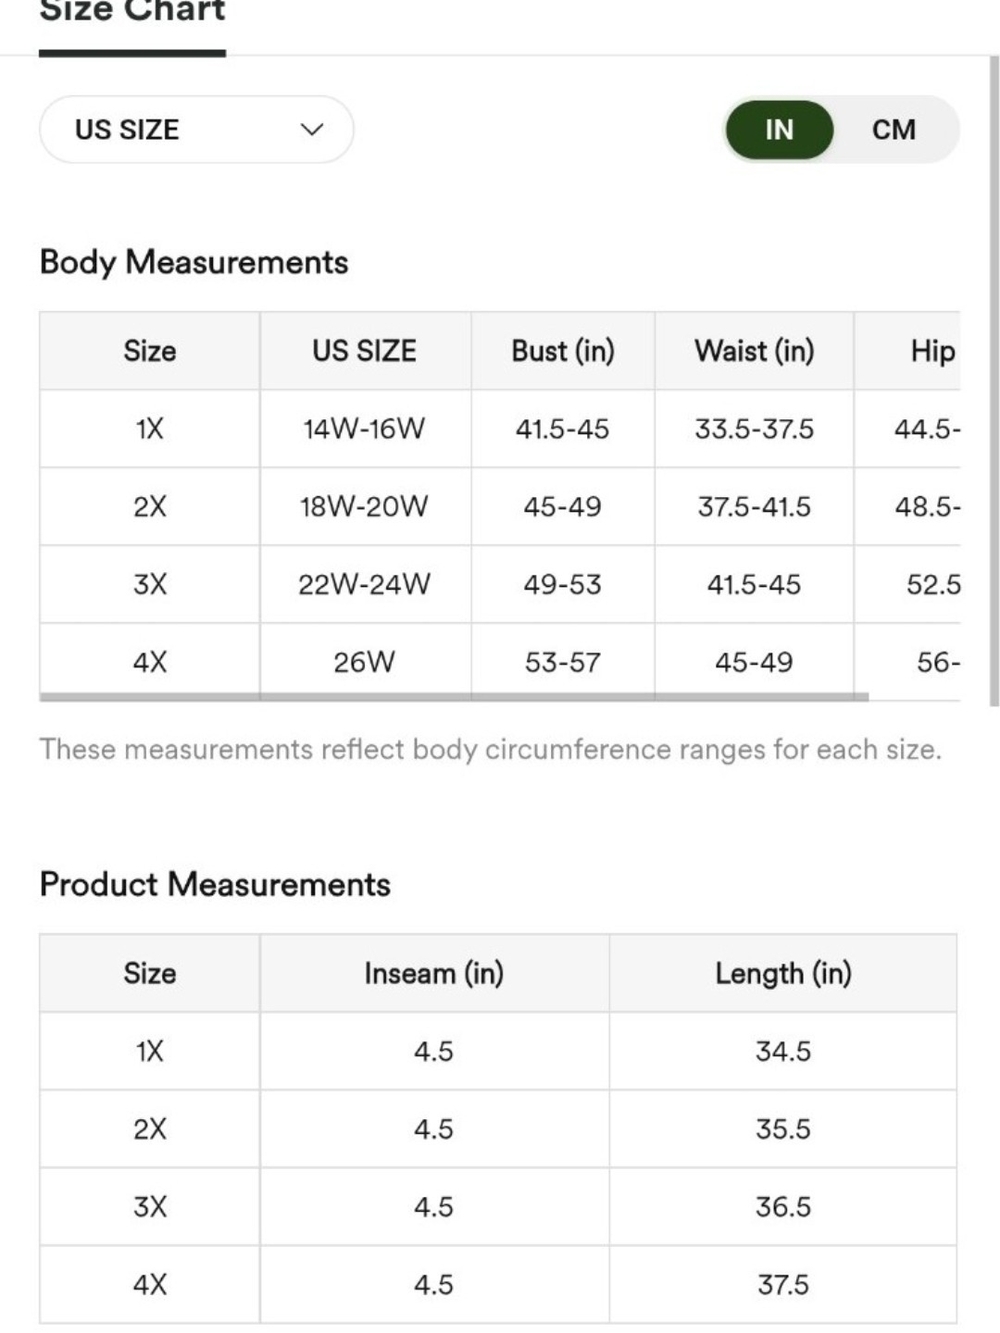Open the Size Chart tab
Viewport: 1000px width, 1333px height.
click(x=132, y=12)
